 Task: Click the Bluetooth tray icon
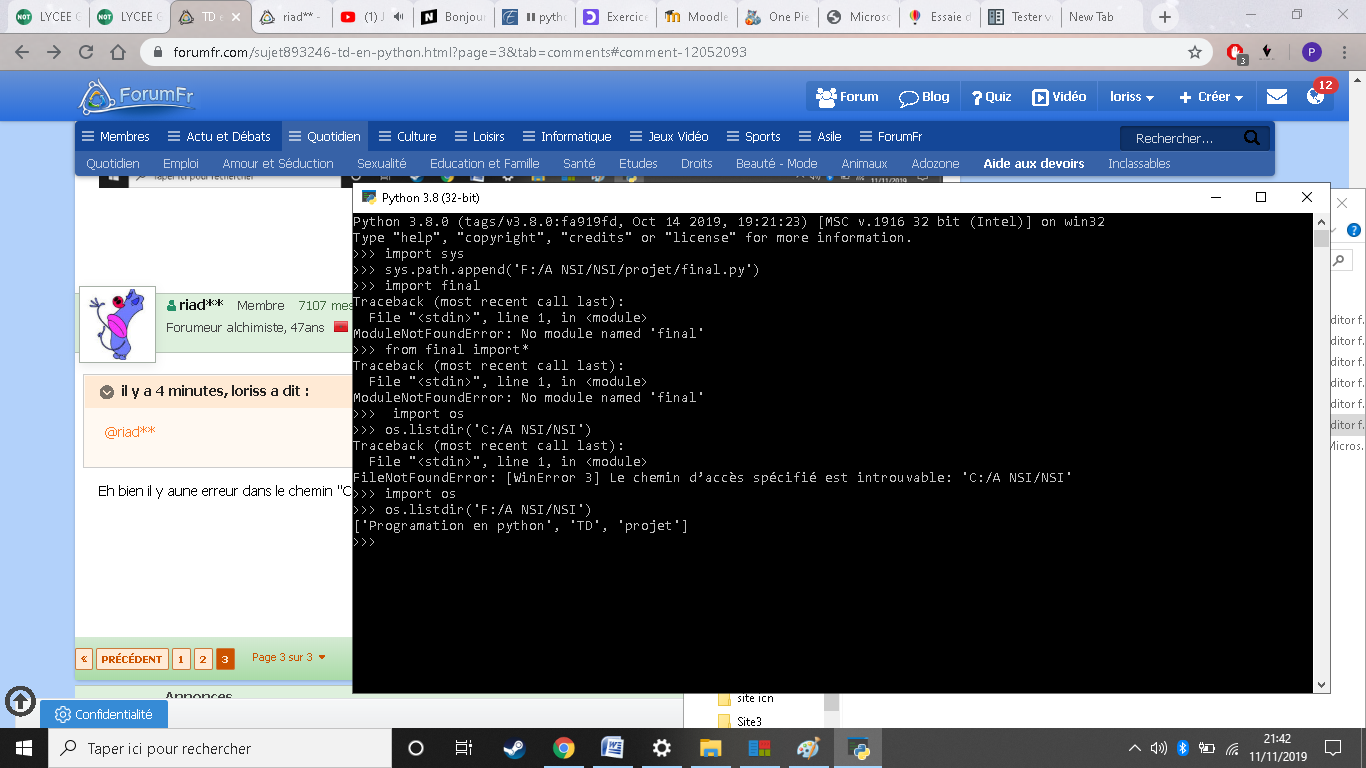[1182, 748]
